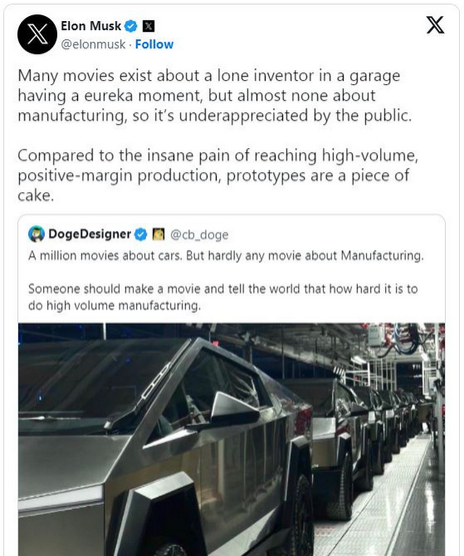Click the blue verified badge beside Elon Musk

(131, 26)
